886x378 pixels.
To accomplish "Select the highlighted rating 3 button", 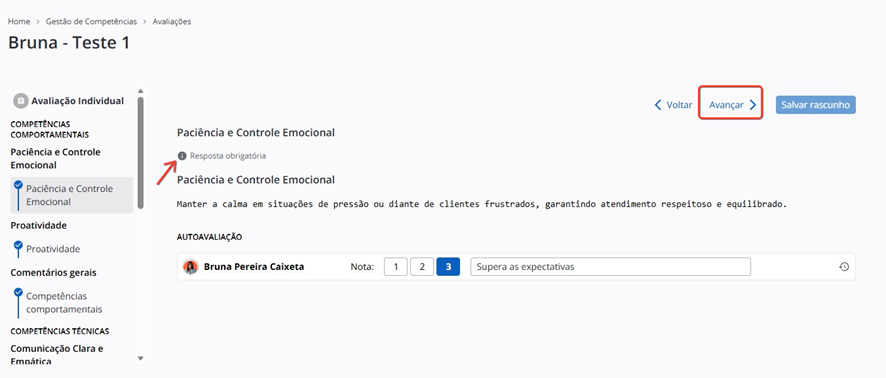I will point(448,267).
